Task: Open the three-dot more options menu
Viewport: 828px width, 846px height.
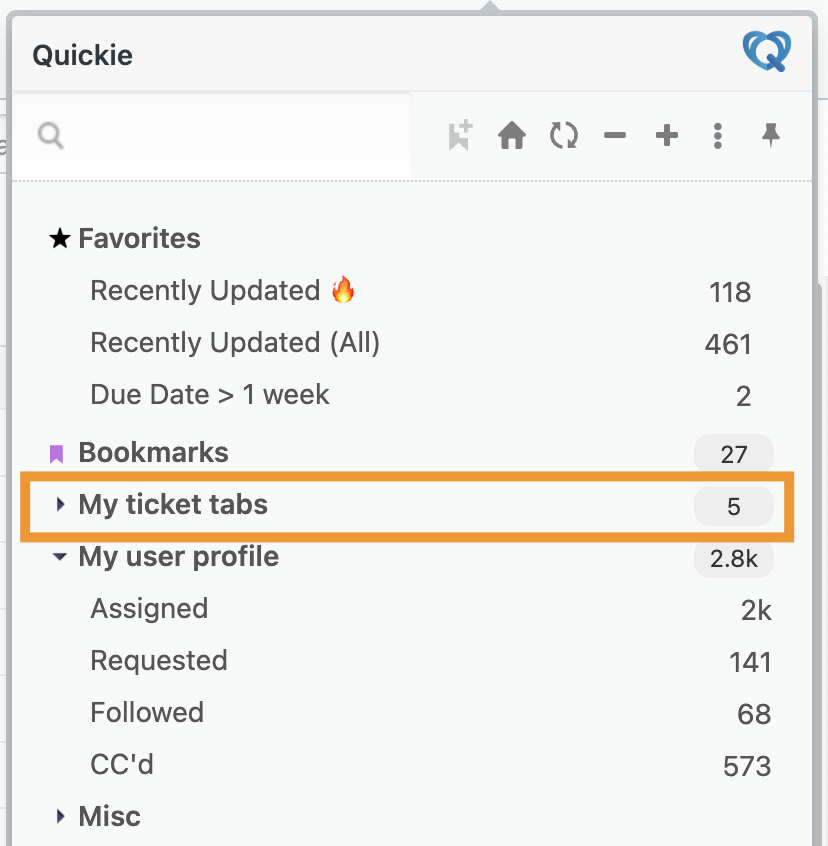Action: coord(717,135)
